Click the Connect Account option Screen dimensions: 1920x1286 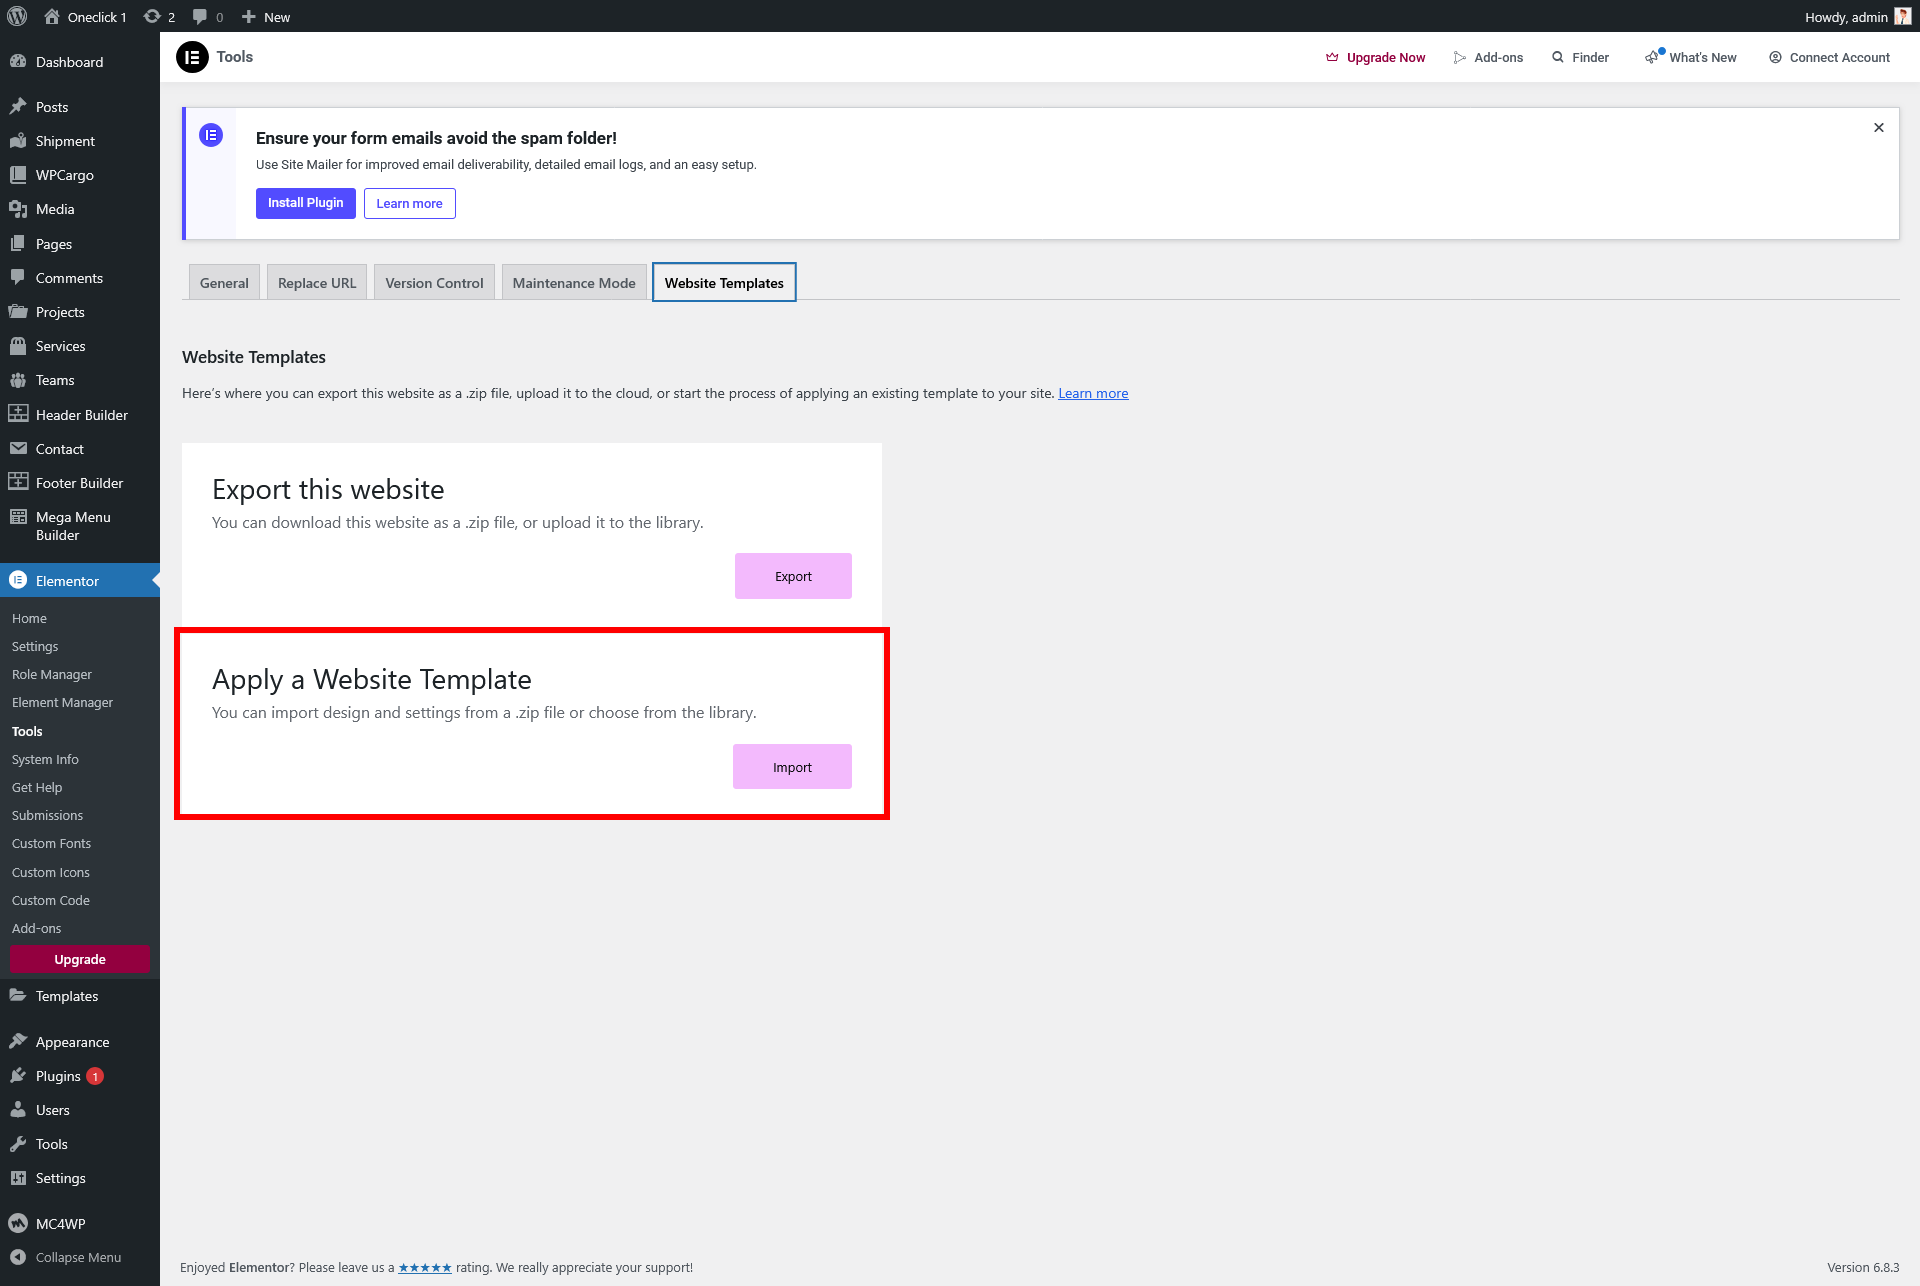click(1829, 57)
